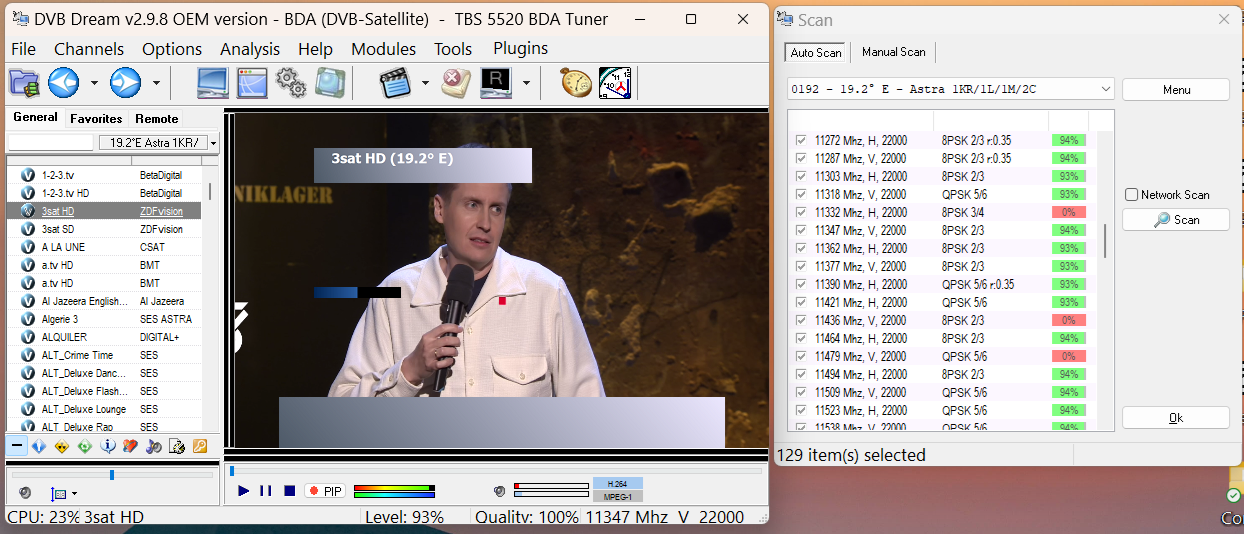Open settings via the gears icon
Viewport: 1244px width, 534px height.
pos(291,83)
